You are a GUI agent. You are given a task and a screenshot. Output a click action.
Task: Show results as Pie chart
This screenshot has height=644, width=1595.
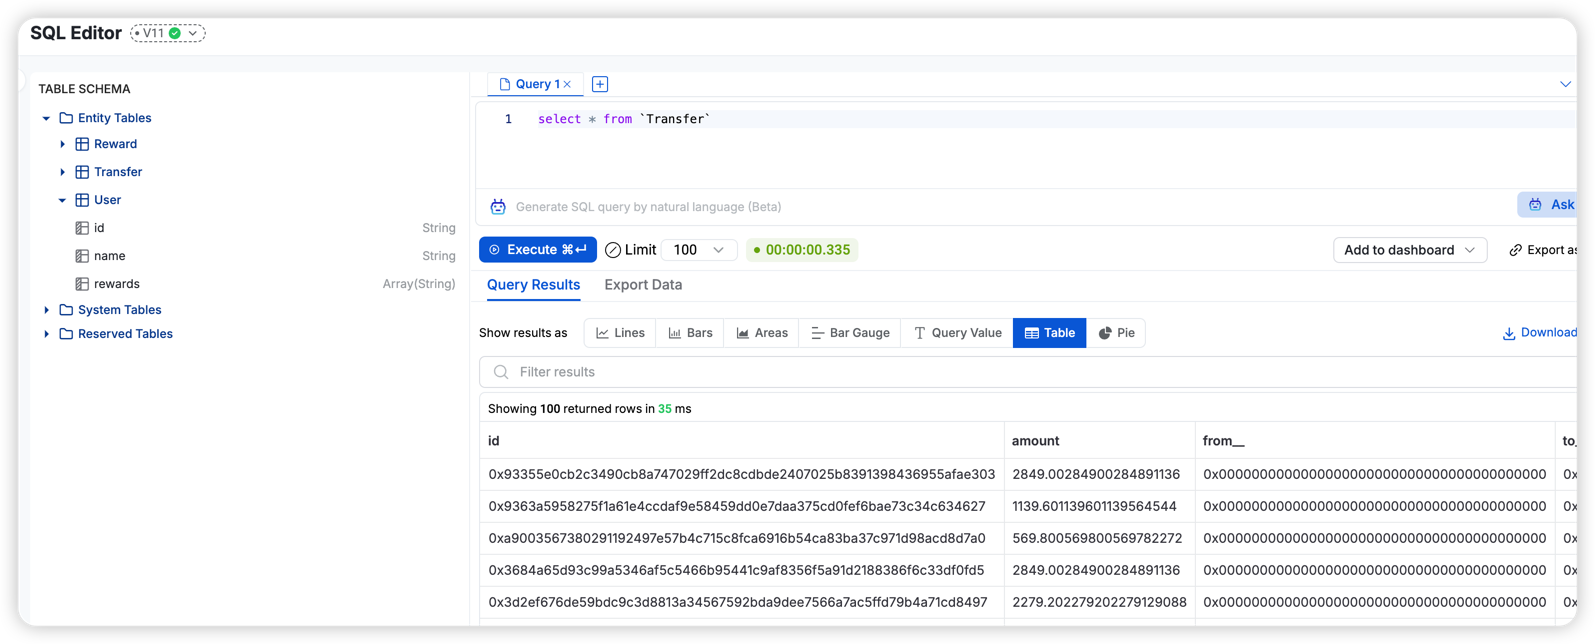click(x=1116, y=333)
